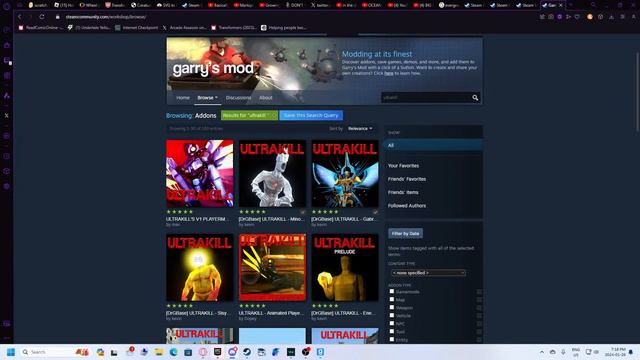This screenshot has height=360, width=640.
Task: Click Save This Search Query button
Action: (311, 116)
